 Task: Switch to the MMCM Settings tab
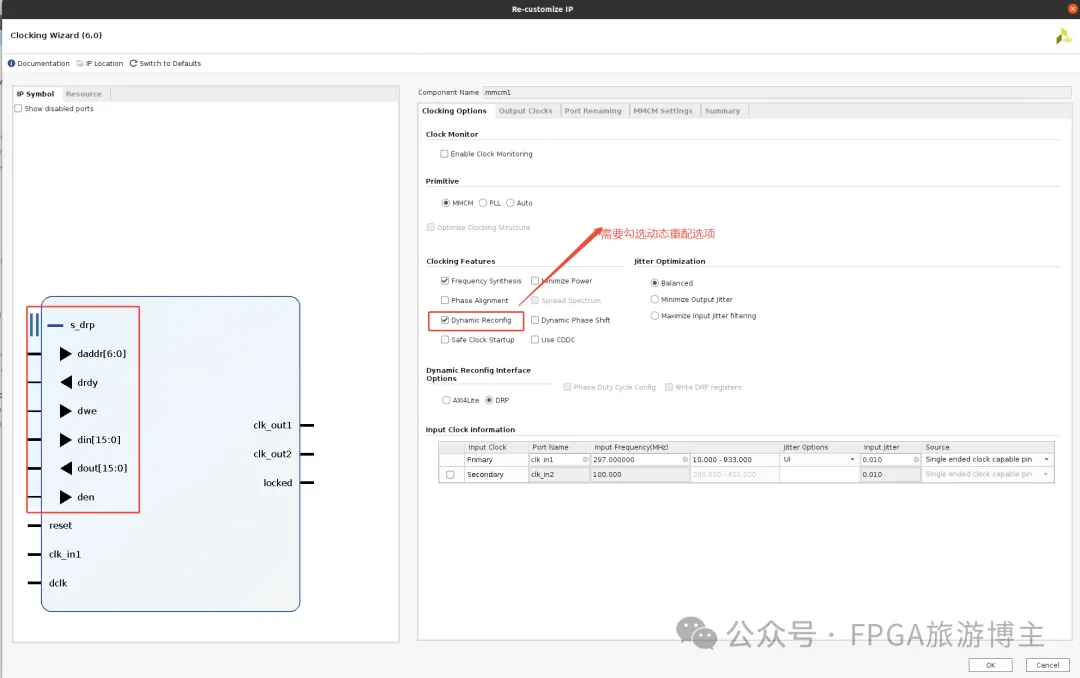[x=663, y=111]
